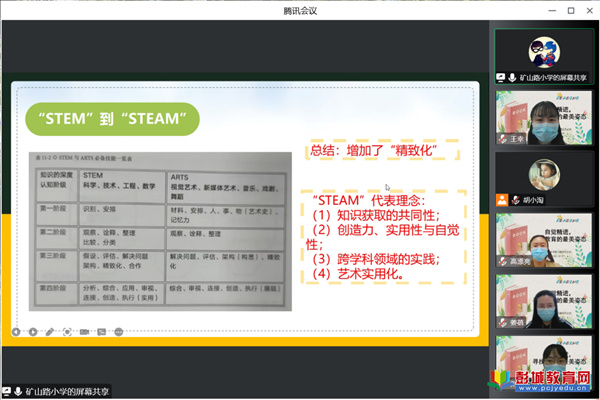This screenshot has width=600, height=400.
Task: Click the STEM column header in table
Action: click(x=93, y=175)
